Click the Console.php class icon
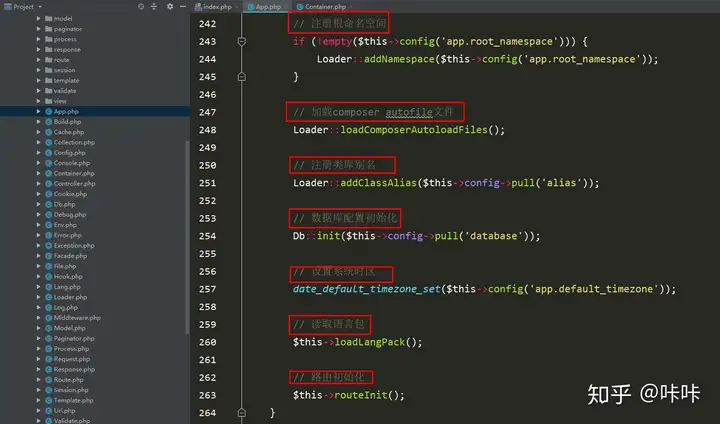This screenshot has height=424, width=720. pos(49,163)
